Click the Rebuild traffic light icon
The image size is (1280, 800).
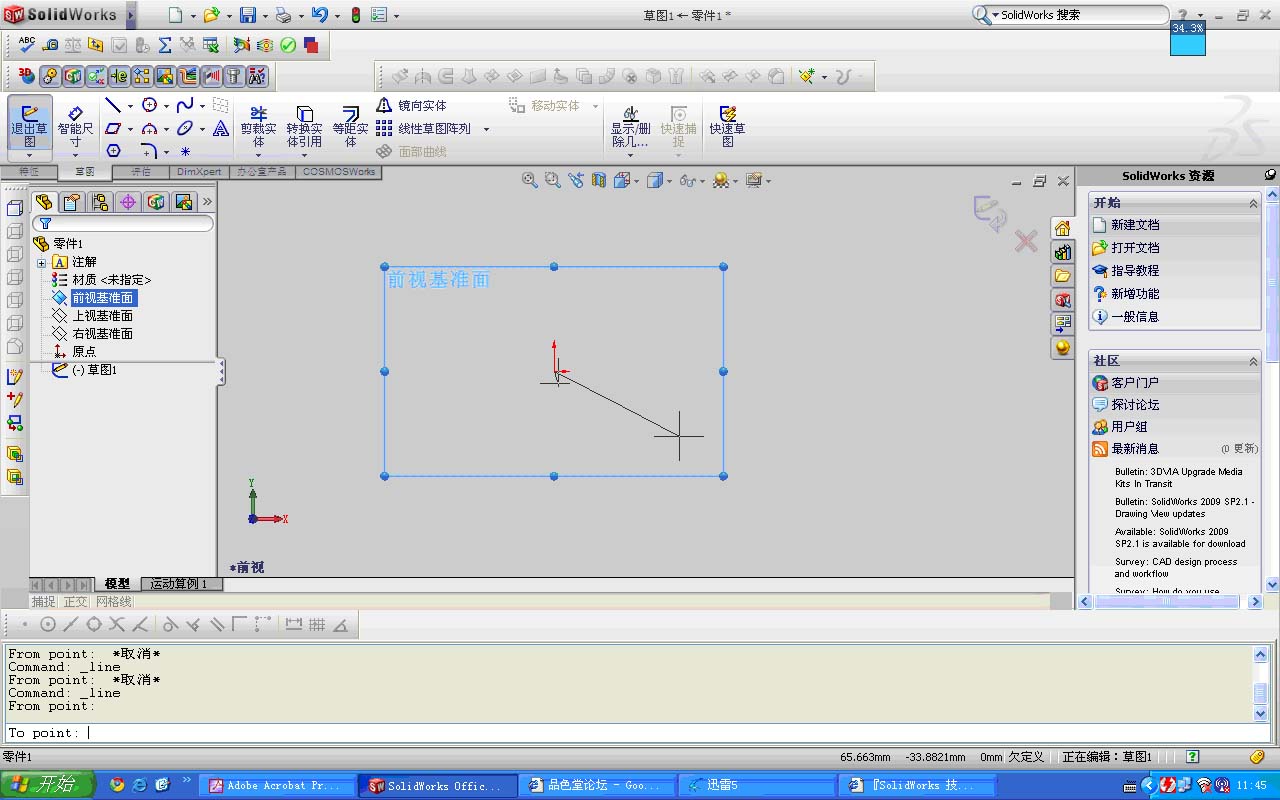pos(355,15)
